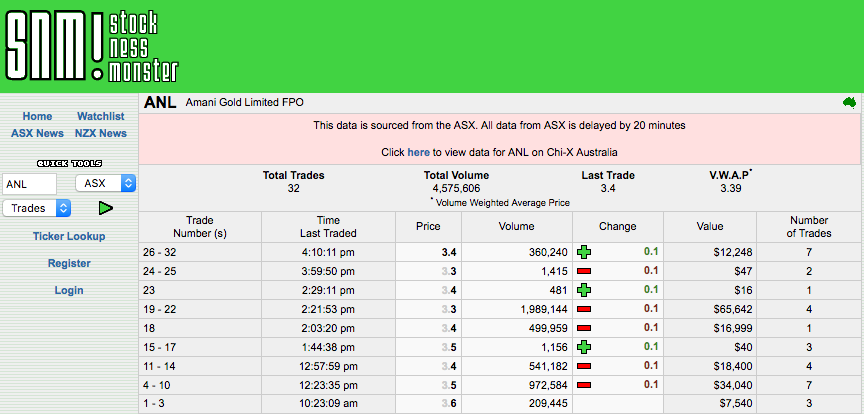Click the Stock Ness Monster logo
Image resolution: width=864 pixels, height=414 pixels.
pos(92,46)
